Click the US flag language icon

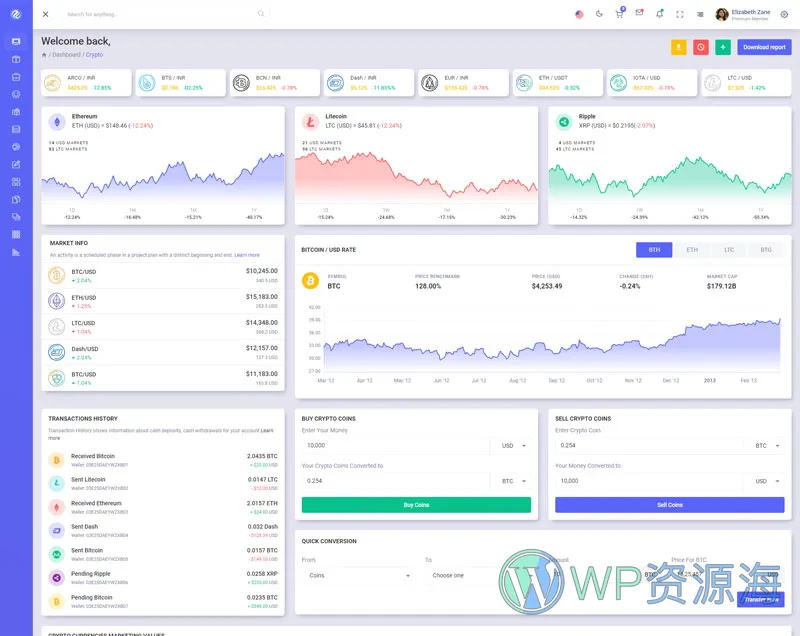click(579, 14)
